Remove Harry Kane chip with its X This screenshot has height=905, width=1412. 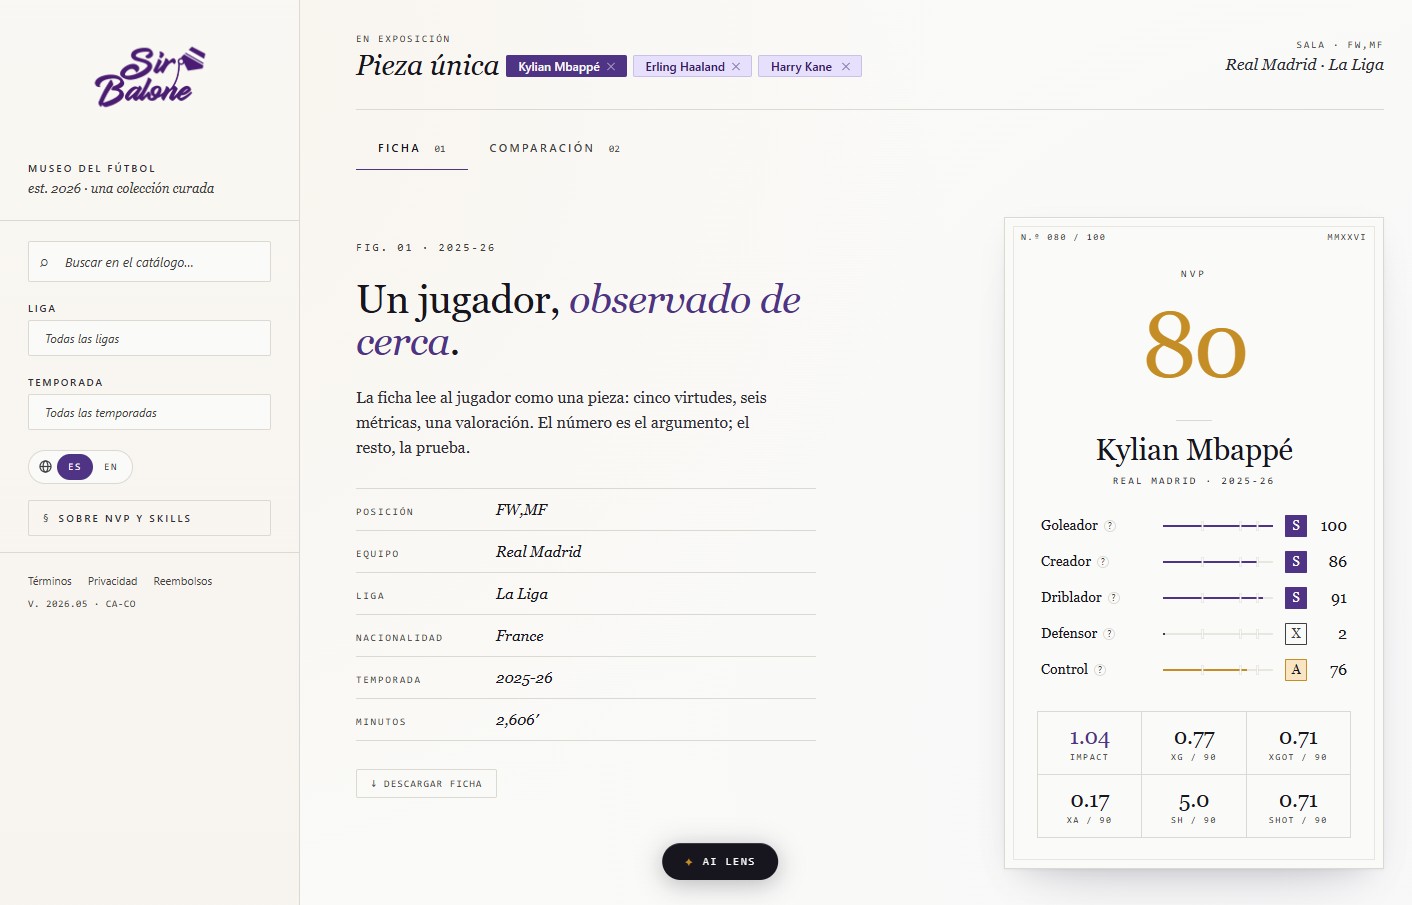846,67
